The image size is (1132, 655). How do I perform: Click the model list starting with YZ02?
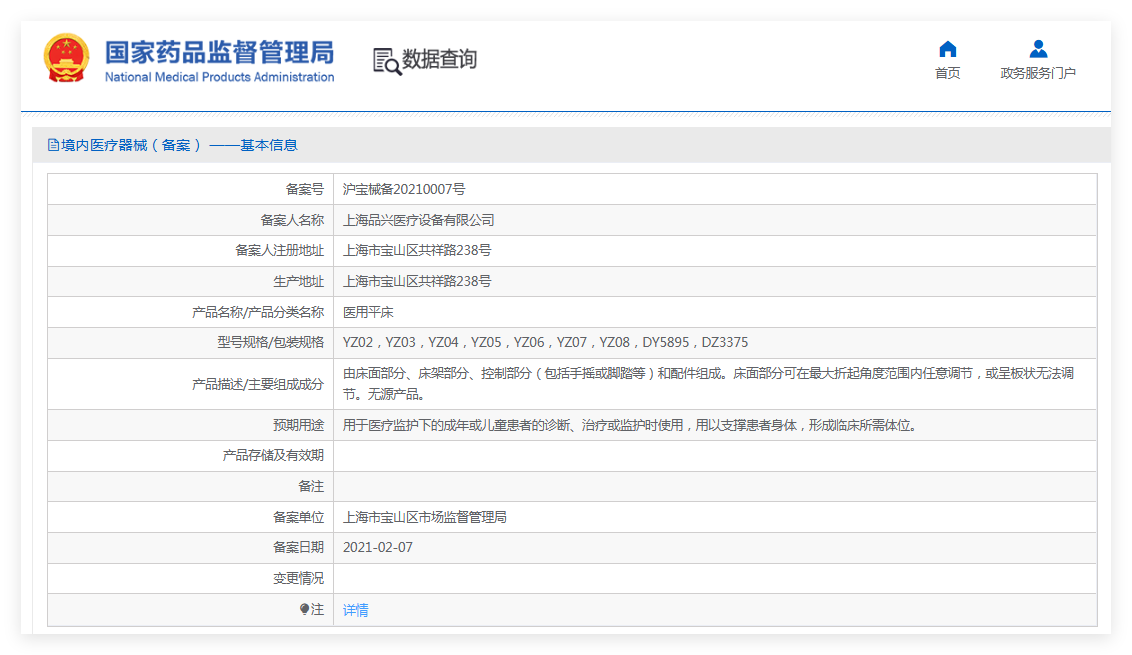545,342
